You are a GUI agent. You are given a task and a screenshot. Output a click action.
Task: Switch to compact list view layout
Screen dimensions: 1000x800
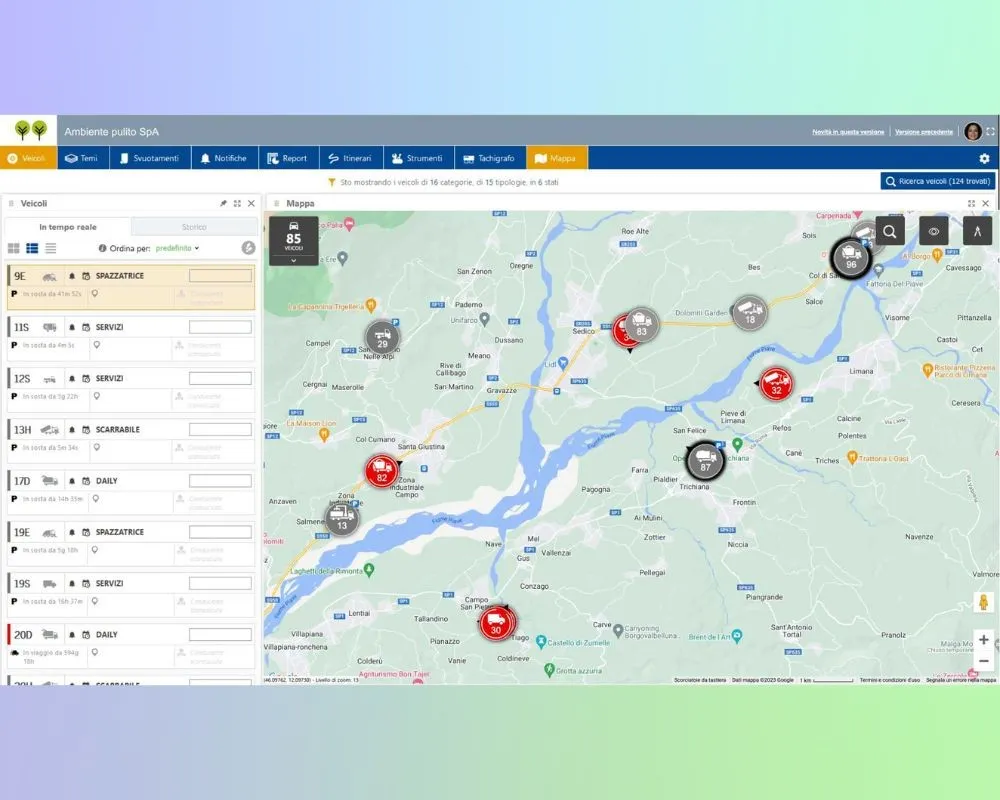(x=51, y=248)
